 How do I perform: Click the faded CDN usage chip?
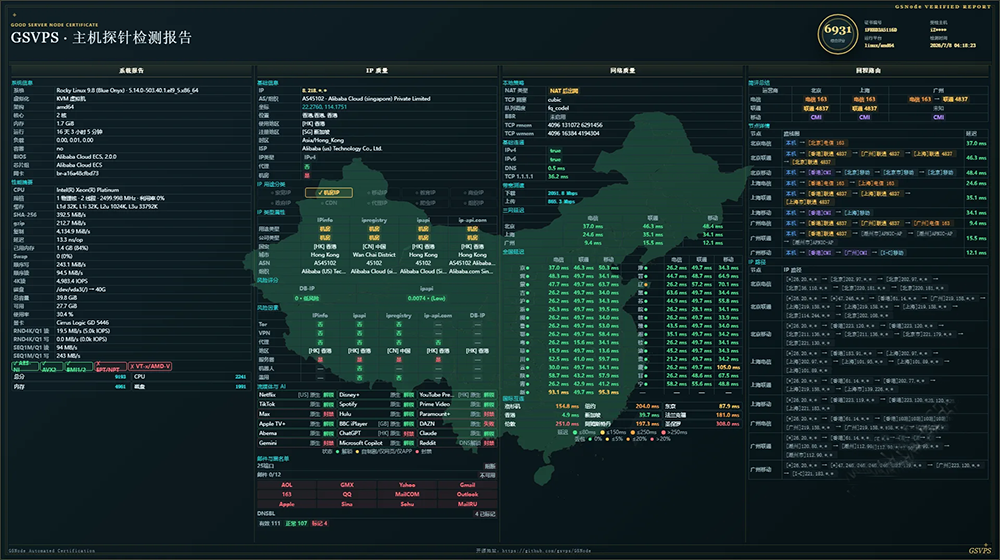coord(331,203)
